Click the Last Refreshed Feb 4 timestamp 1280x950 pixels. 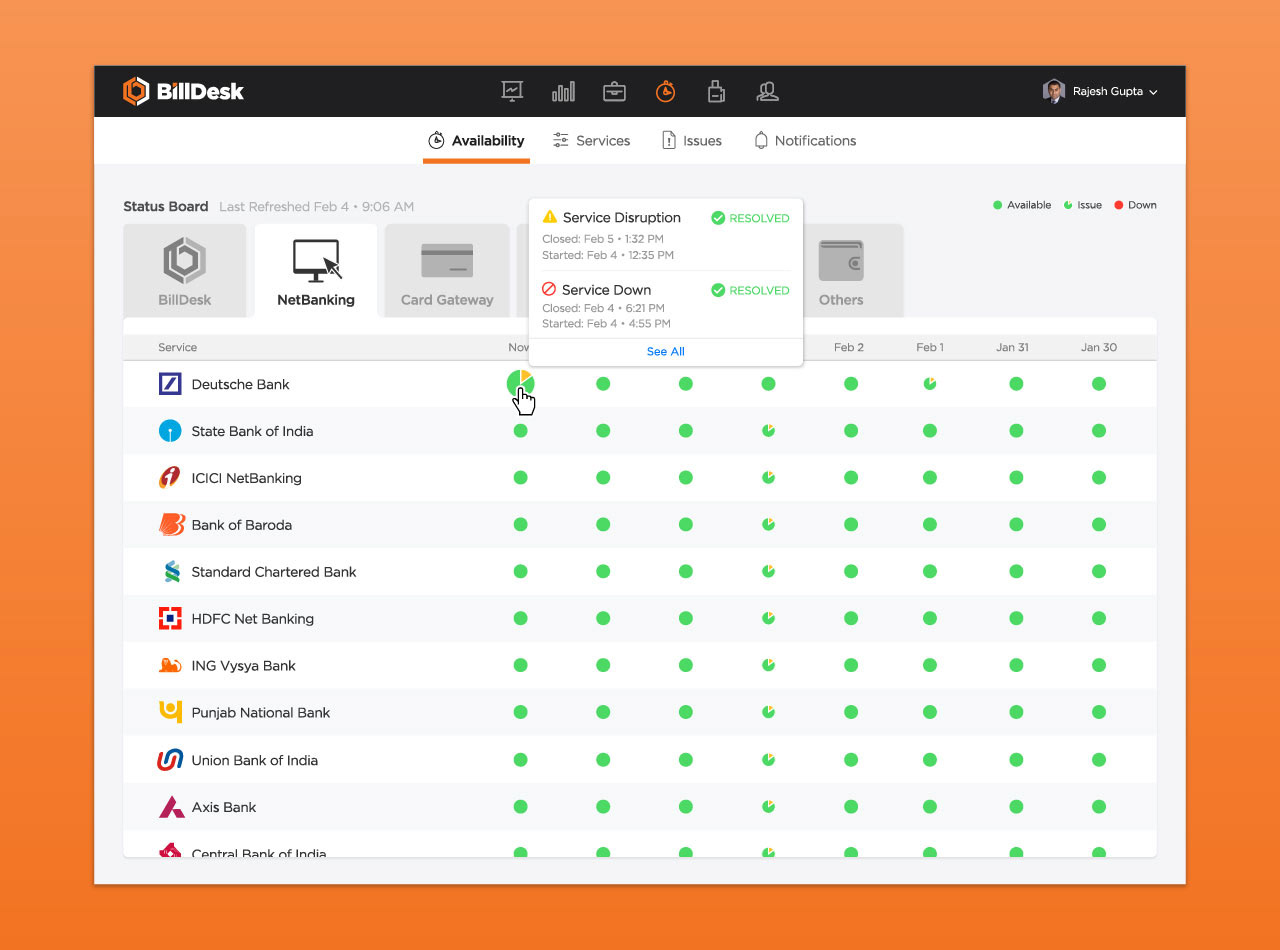click(316, 207)
